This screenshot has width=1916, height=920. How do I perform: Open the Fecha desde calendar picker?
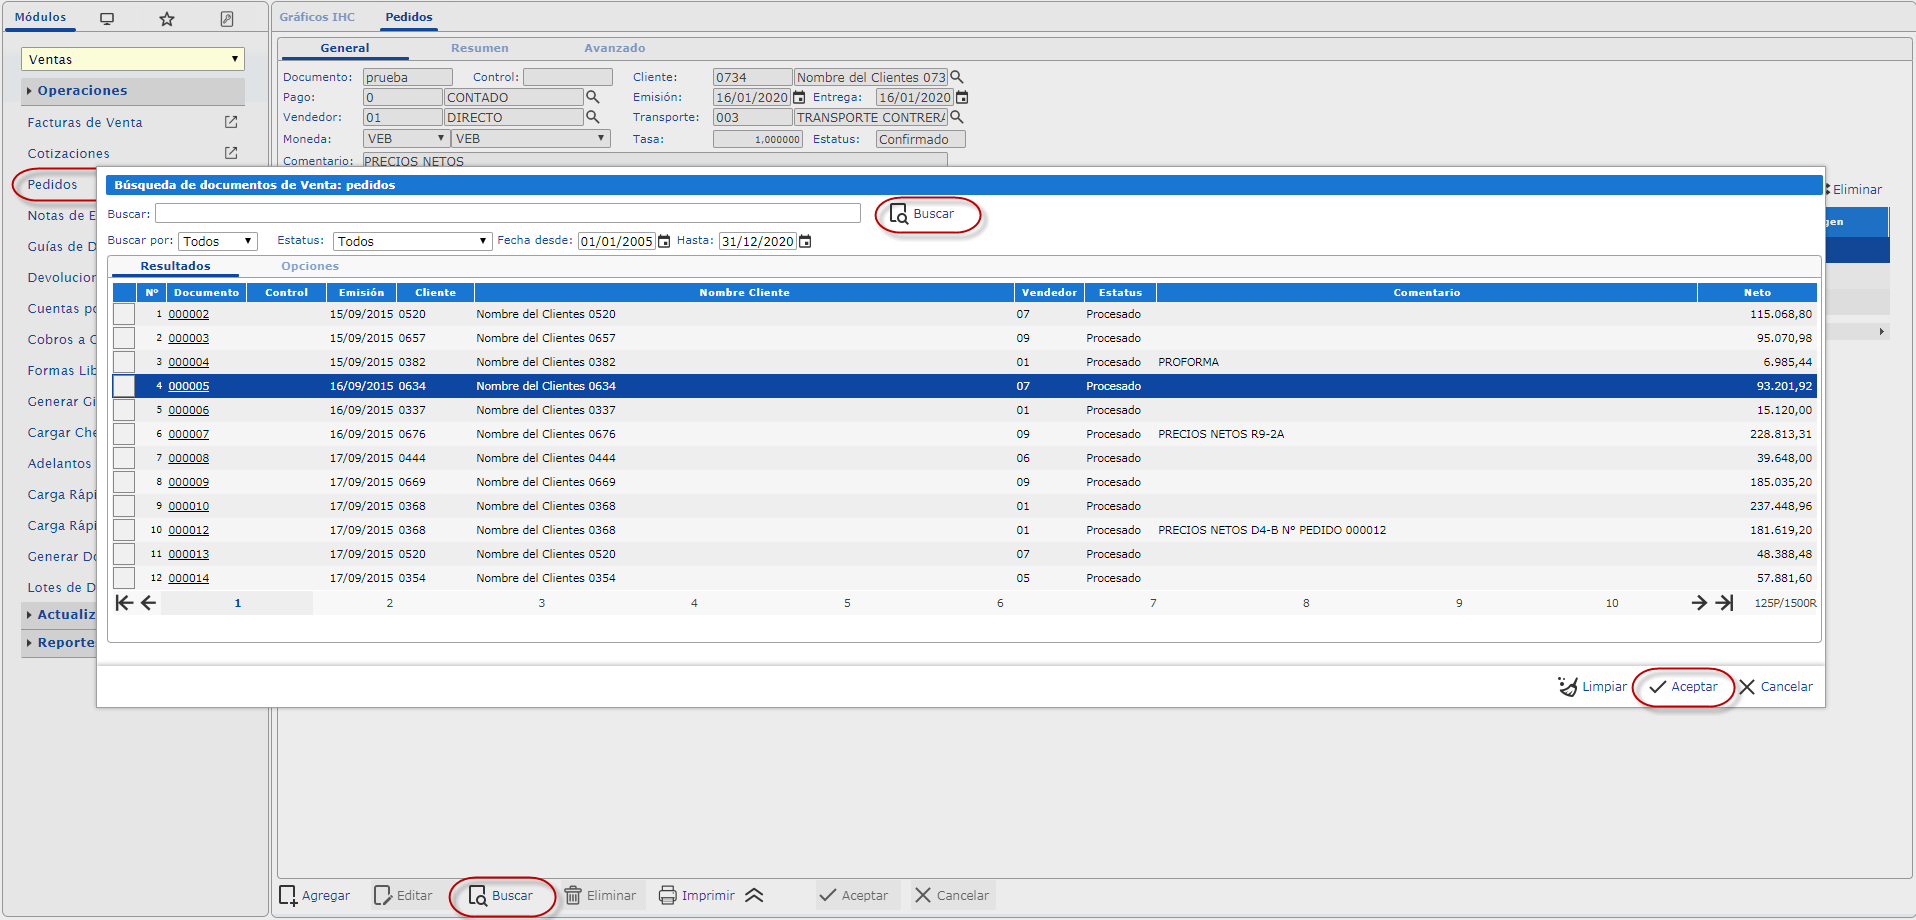(664, 241)
